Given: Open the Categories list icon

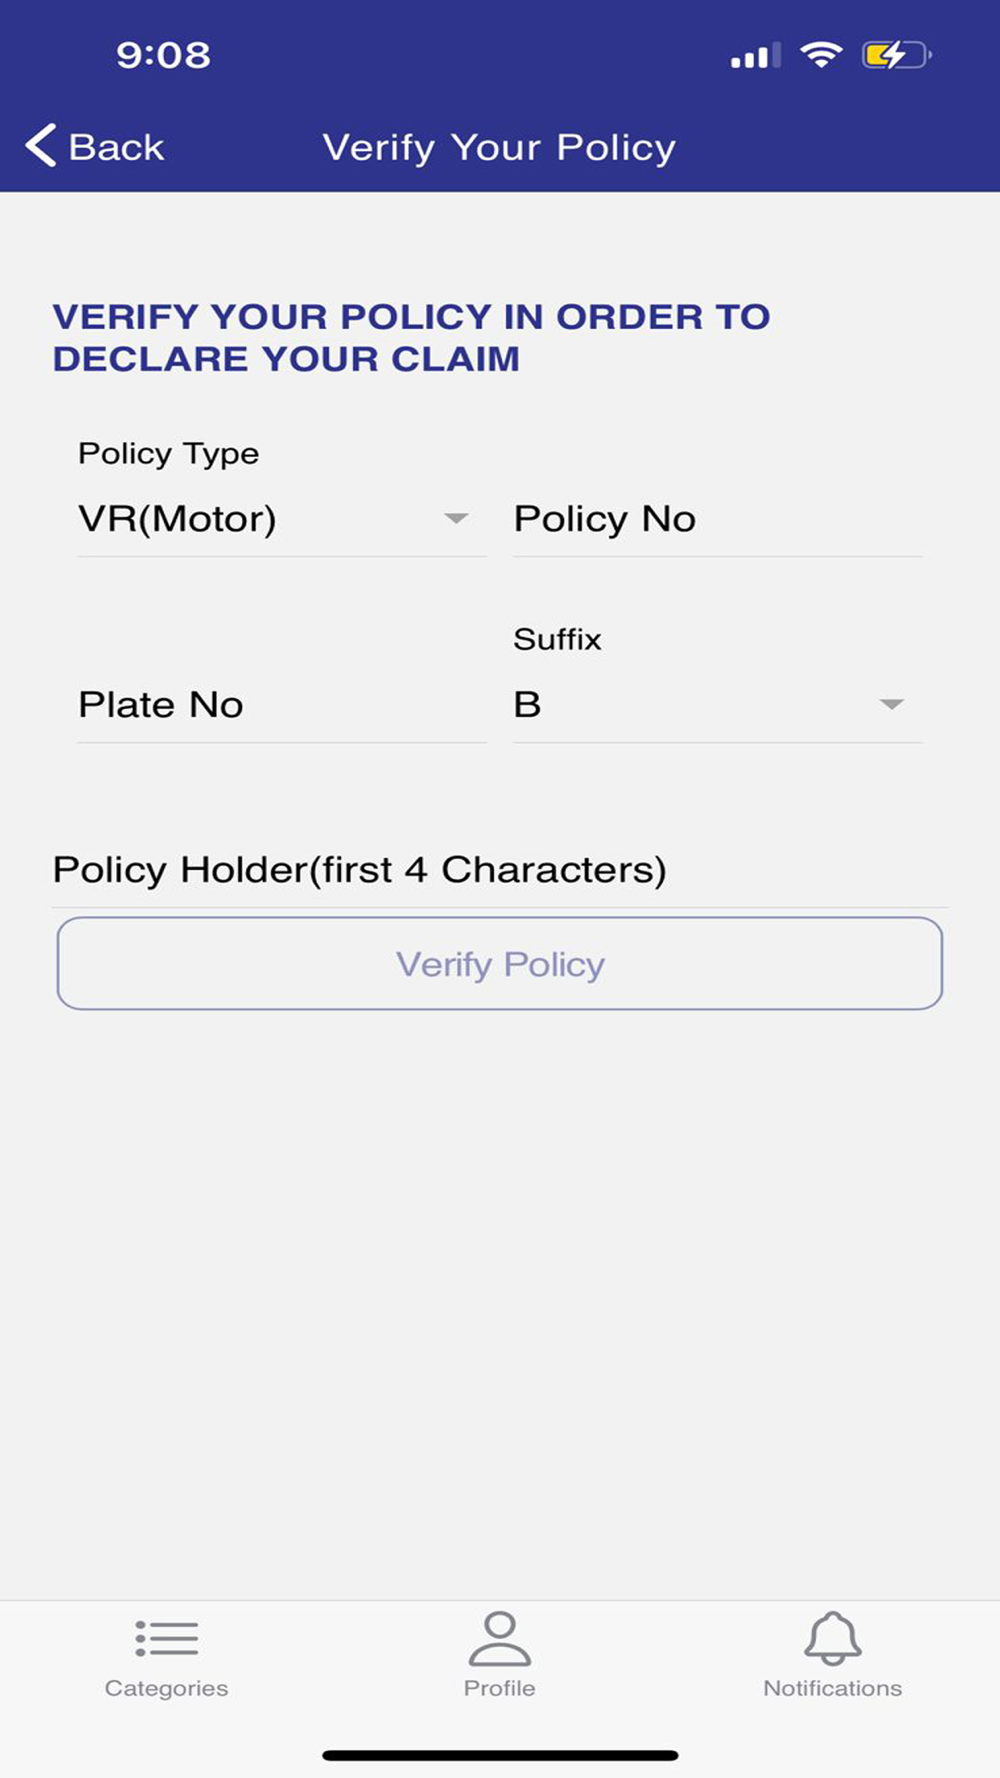Looking at the screenshot, I should tap(167, 1639).
